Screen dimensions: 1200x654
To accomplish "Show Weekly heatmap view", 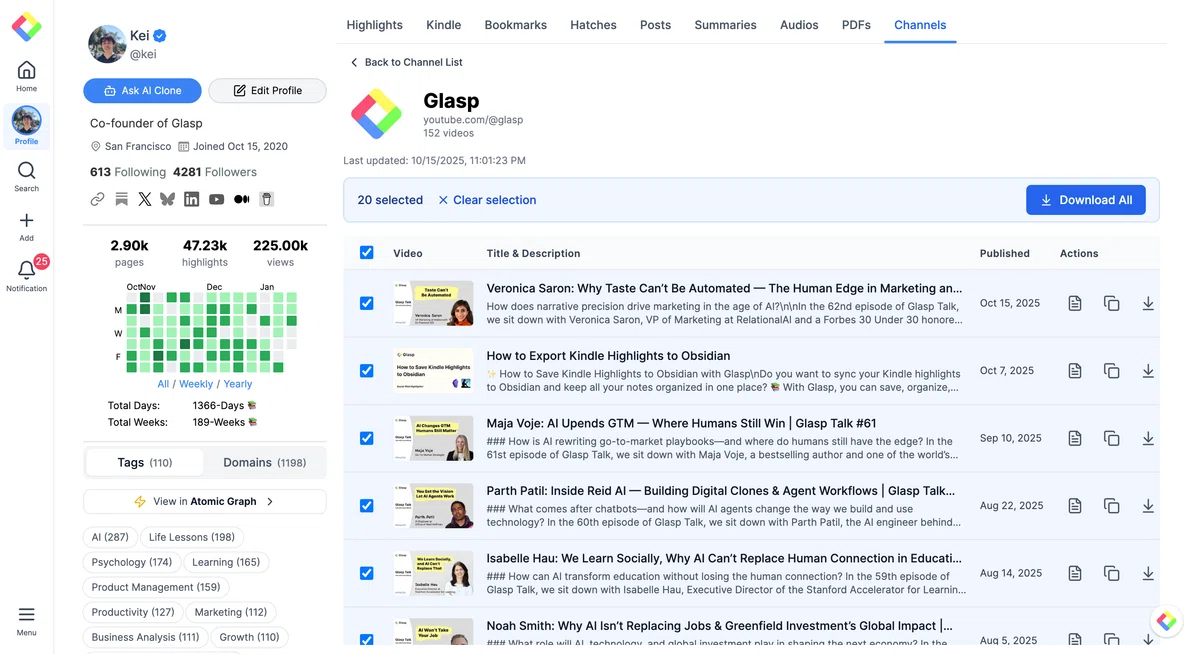I will (x=196, y=384).
